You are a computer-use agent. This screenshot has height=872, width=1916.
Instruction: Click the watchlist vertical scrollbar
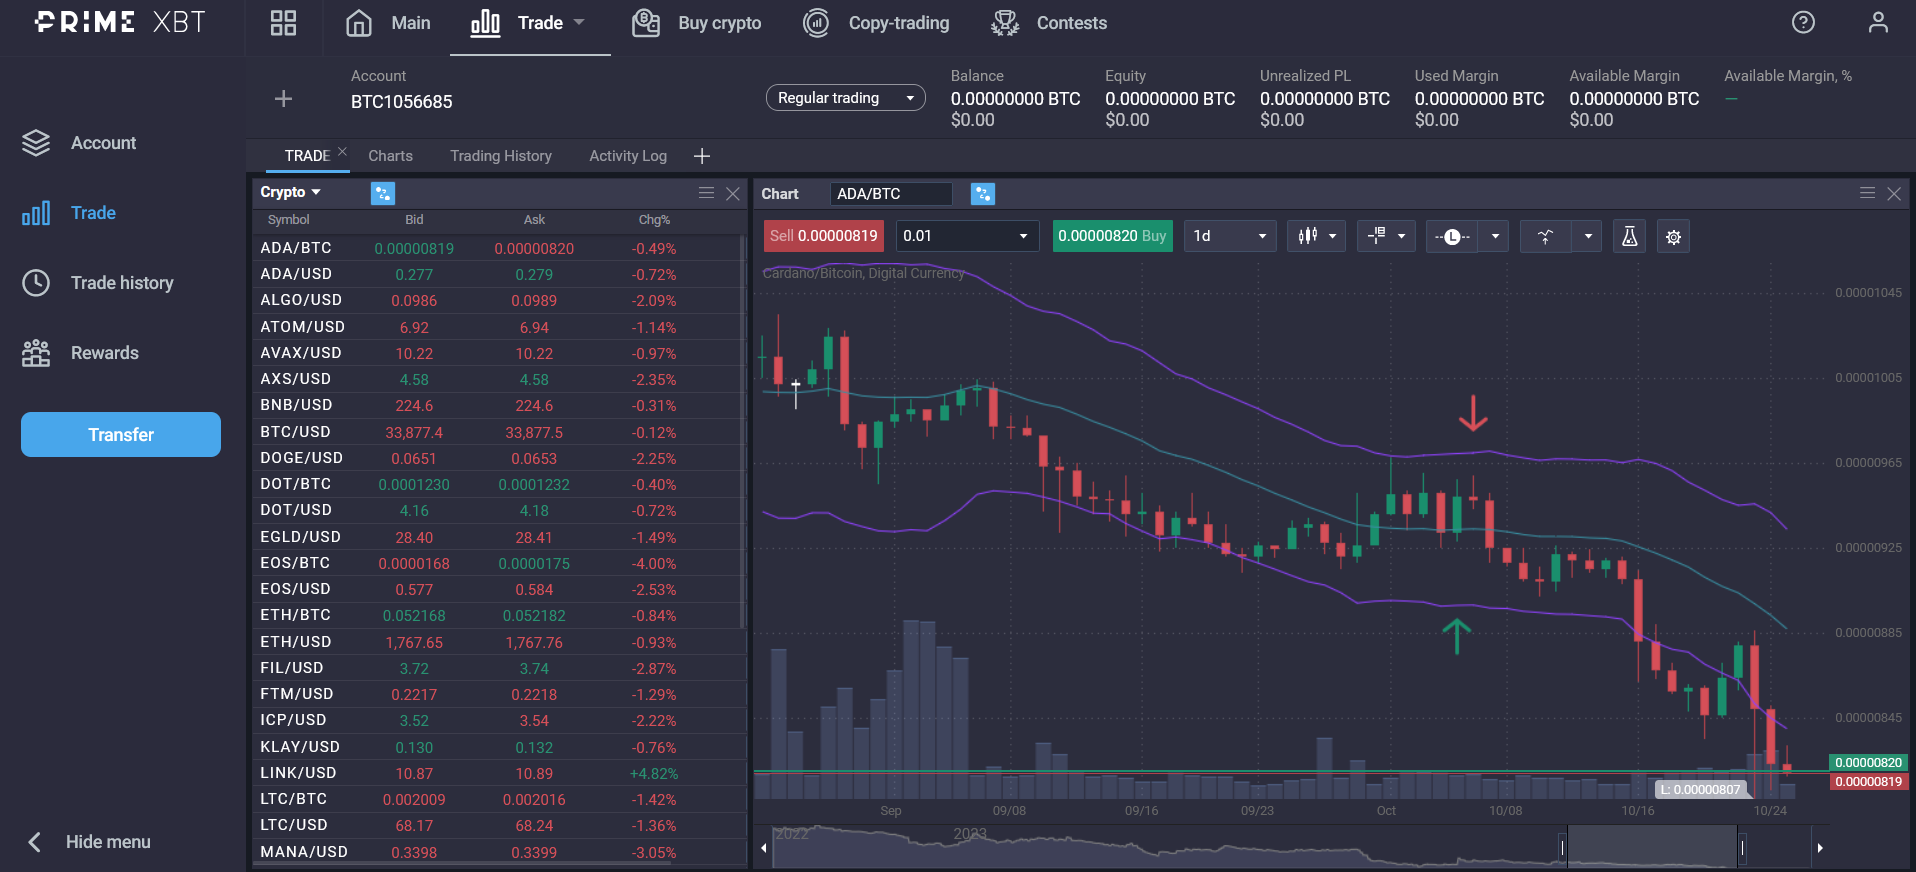pos(743,430)
